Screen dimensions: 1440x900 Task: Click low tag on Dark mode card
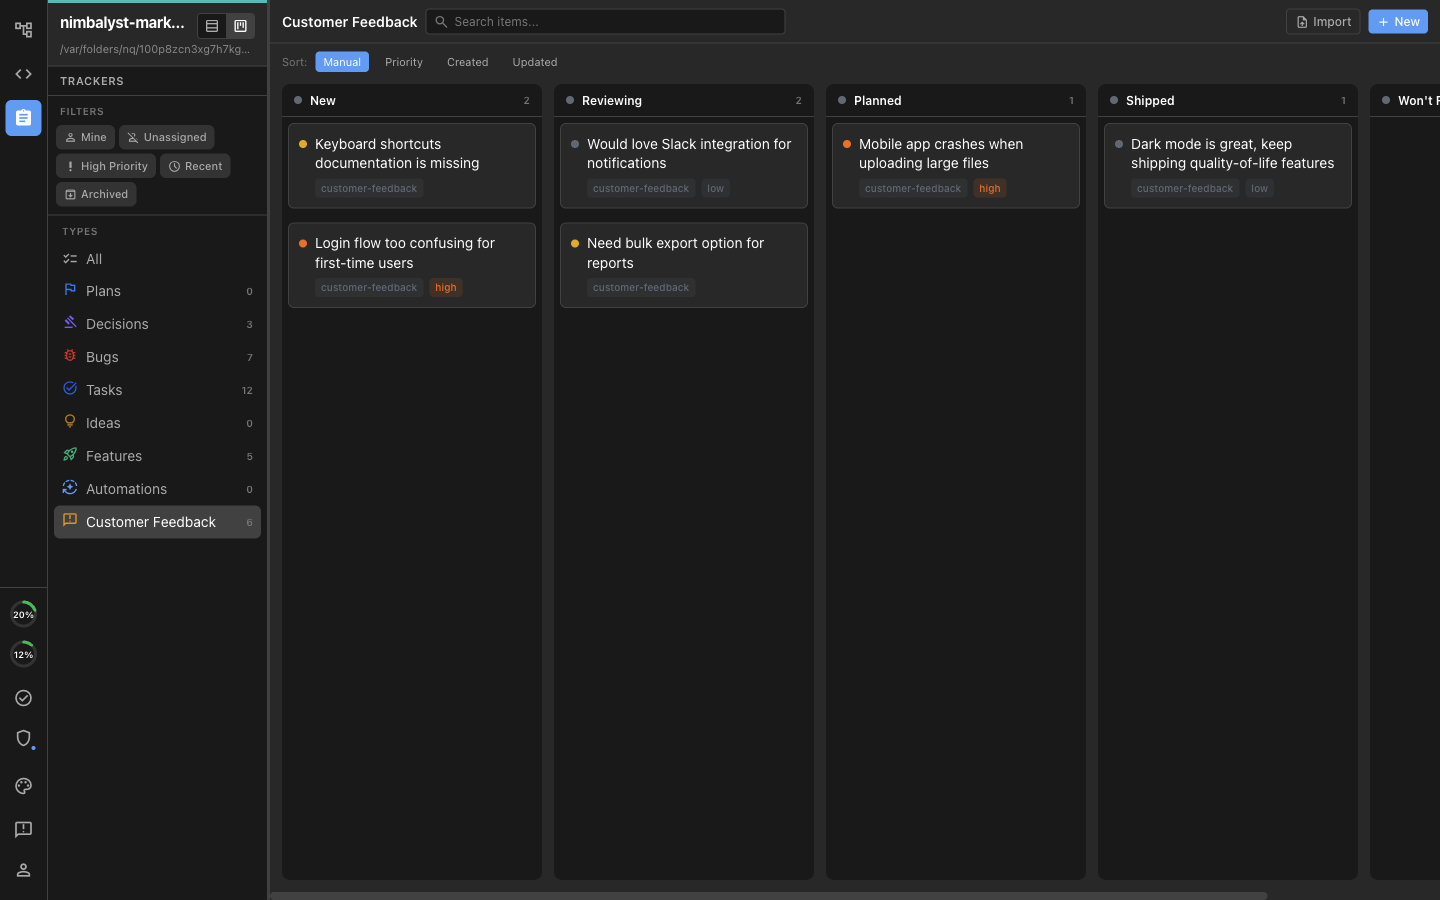1260,188
